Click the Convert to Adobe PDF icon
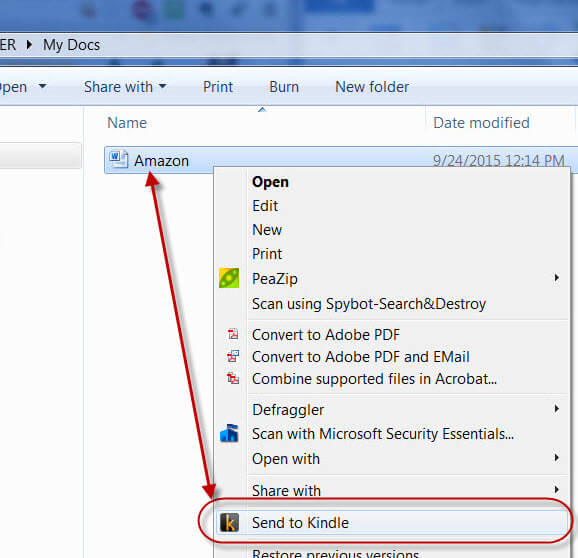The width and height of the screenshot is (578, 558). [x=233, y=334]
